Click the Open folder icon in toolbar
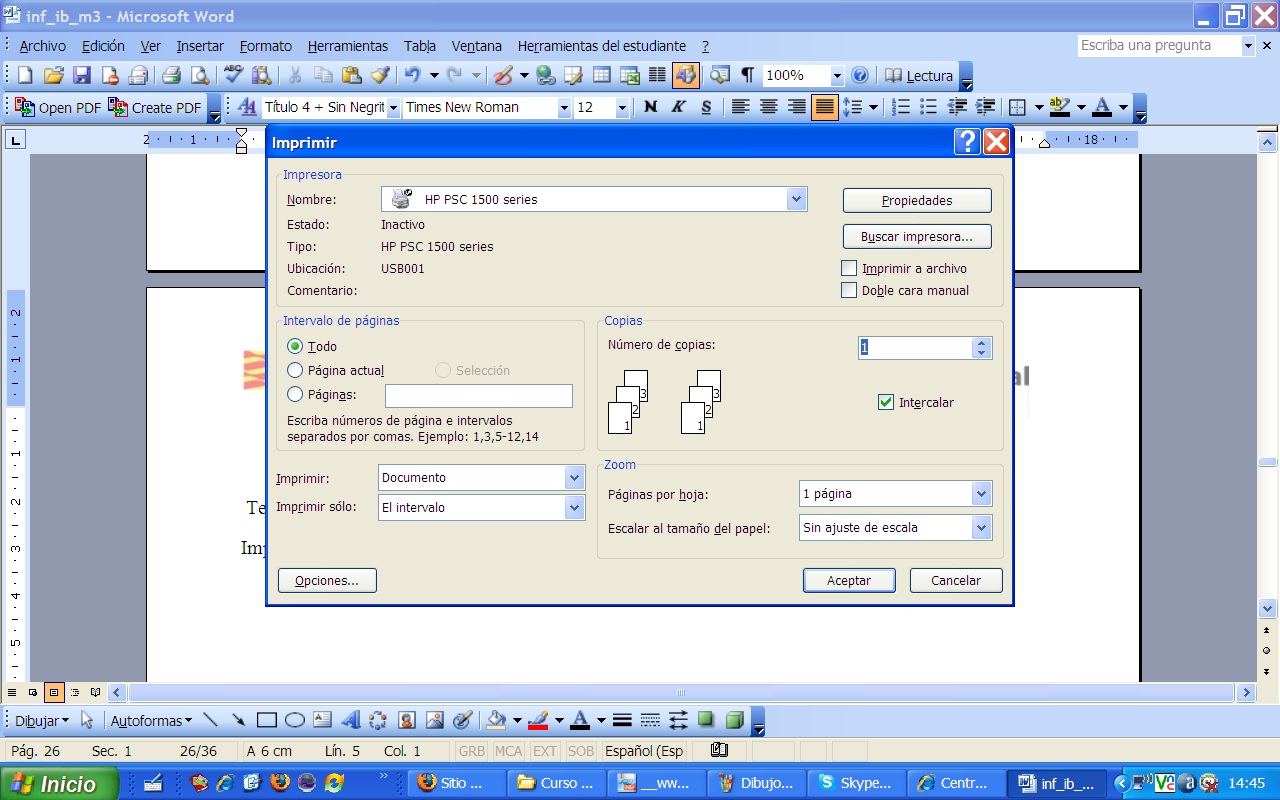This screenshot has width=1280, height=800. click(54, 75)
